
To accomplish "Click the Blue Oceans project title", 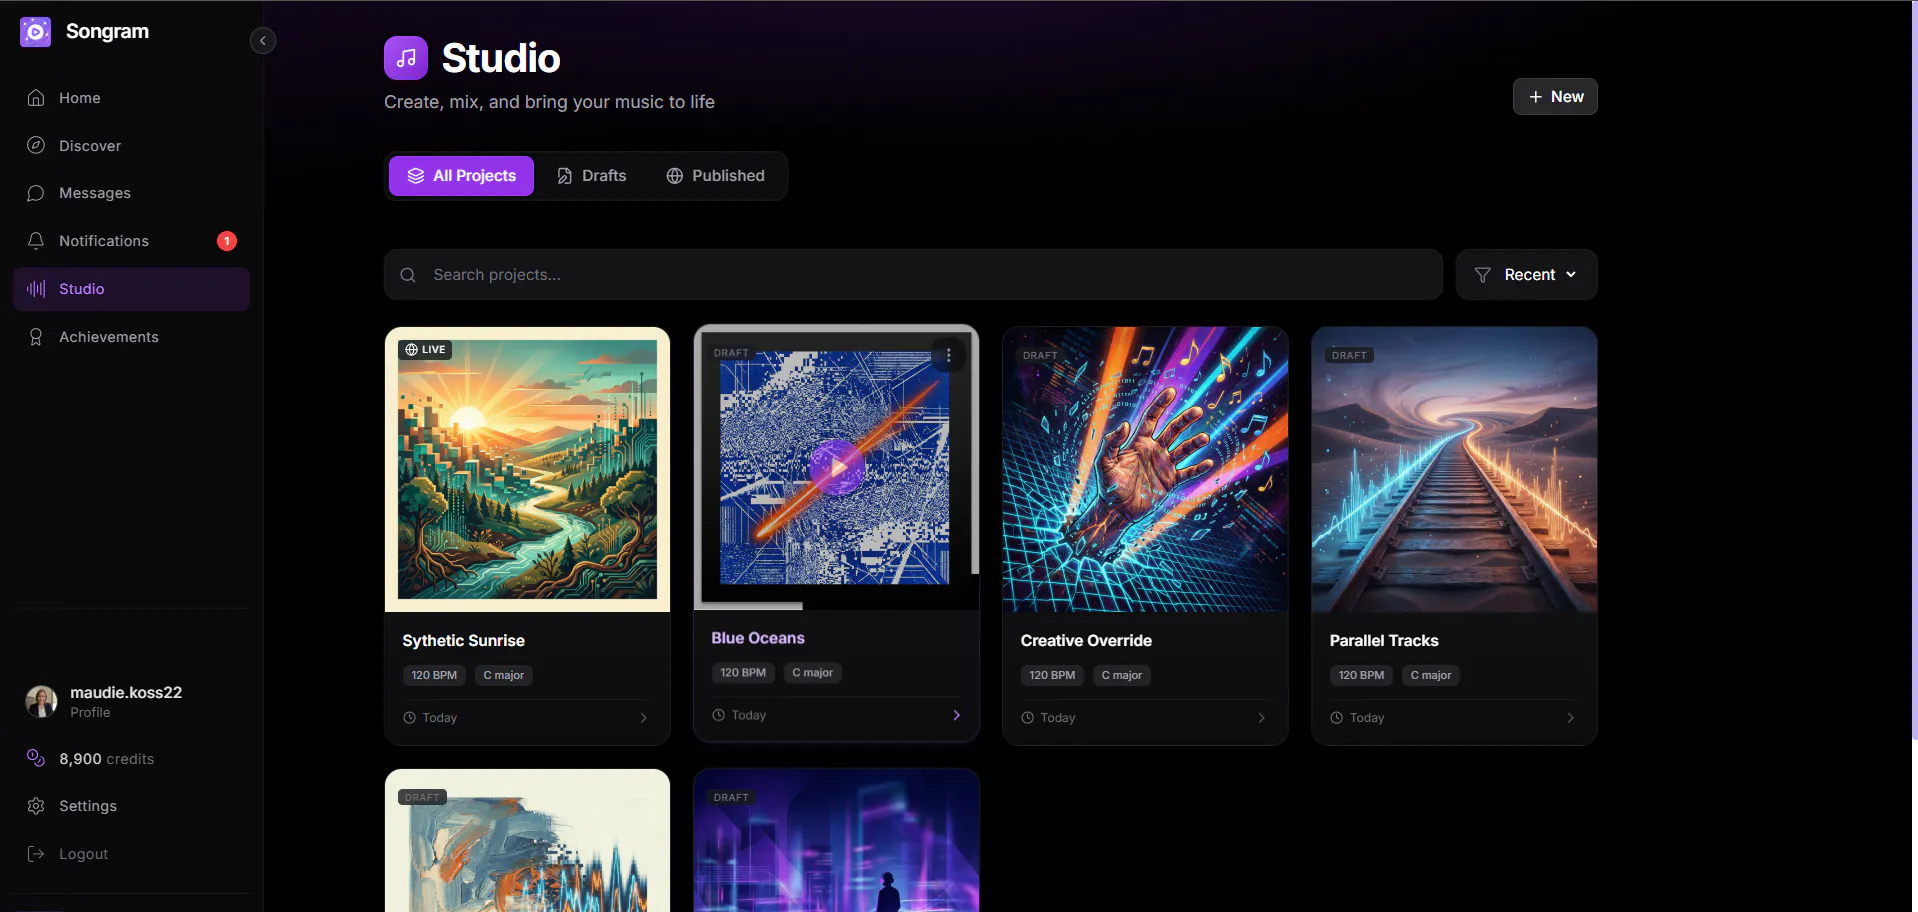I will click(x=758, y=638).
